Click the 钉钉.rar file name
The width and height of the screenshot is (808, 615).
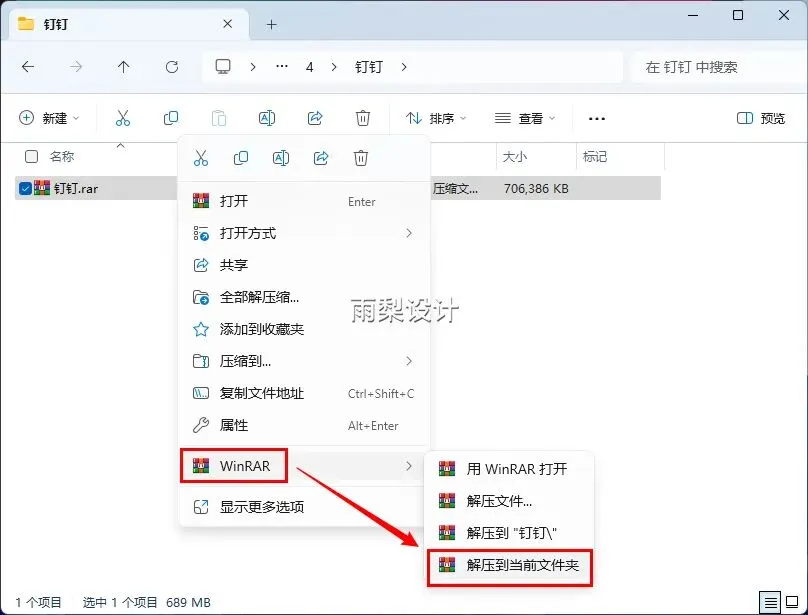coord(76,189)
